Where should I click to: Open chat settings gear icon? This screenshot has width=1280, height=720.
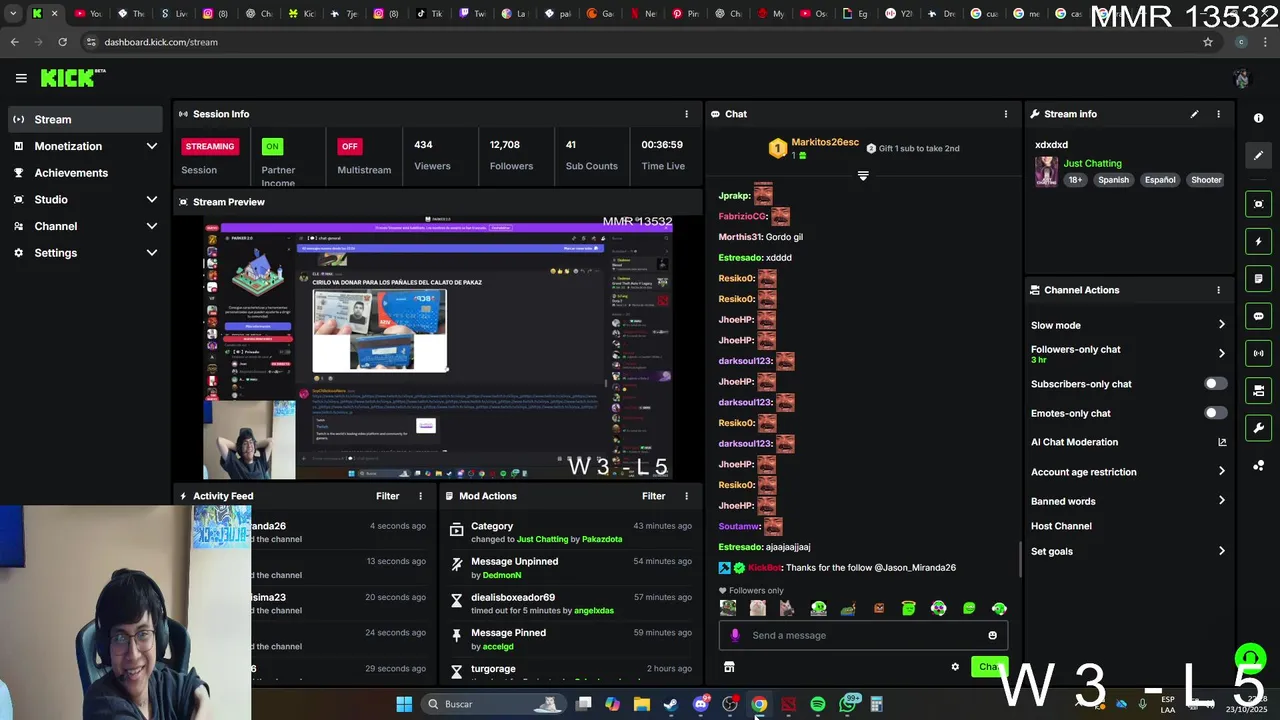pyautogui.click(x=955, y=667)
